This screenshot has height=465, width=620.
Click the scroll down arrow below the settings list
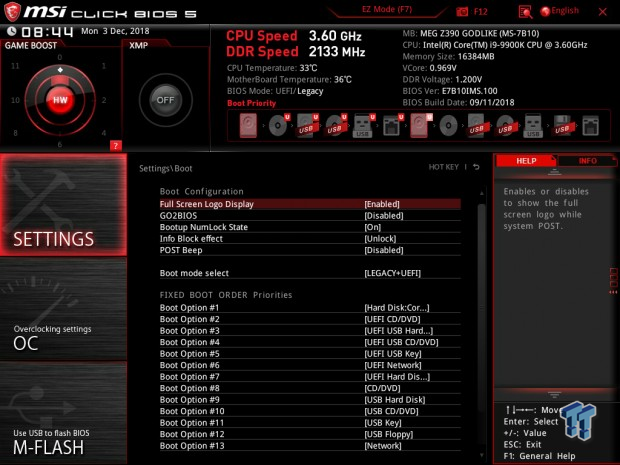pyautogui.click(x=482, y=456)
